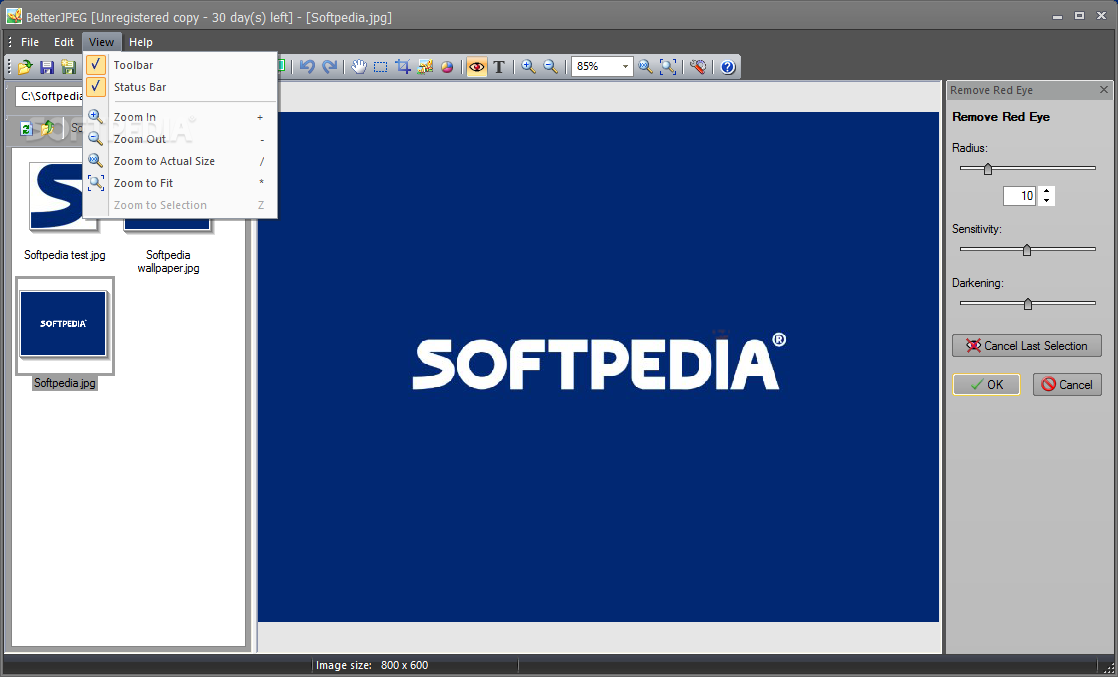Image resolution: width=1118 pixels, height=677 pixels.
Task: Go up one folder level
Action: tap(48, 128)
